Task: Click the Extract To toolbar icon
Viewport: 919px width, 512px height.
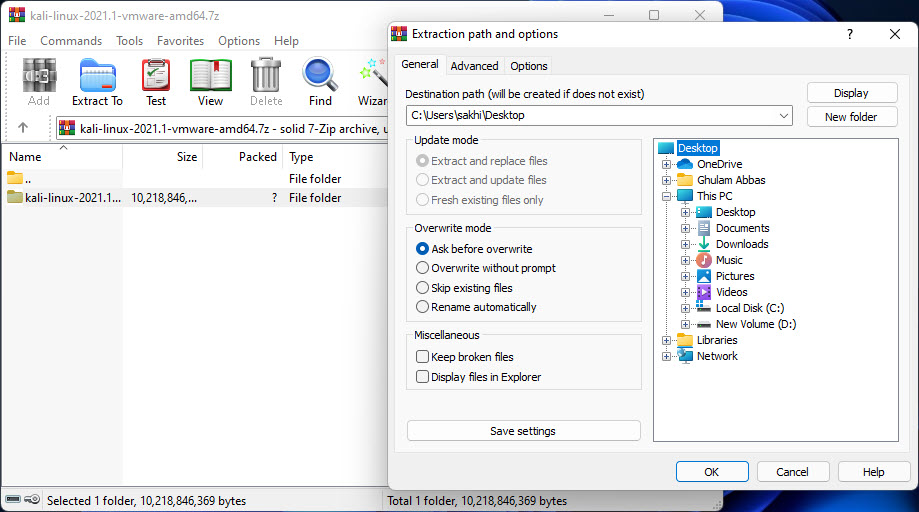Action: point(97,76)
